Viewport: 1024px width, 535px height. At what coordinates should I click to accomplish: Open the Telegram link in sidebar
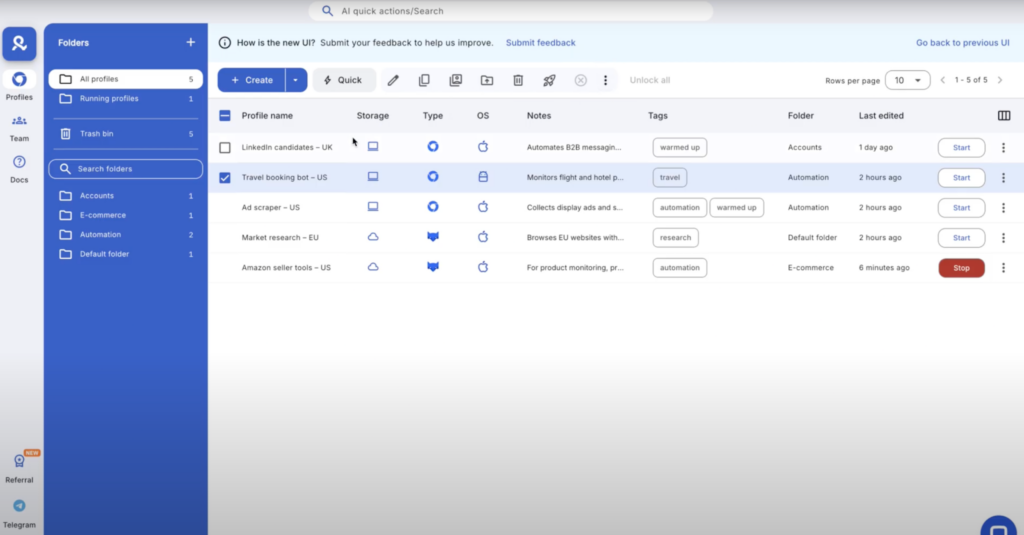click(19, 512)
